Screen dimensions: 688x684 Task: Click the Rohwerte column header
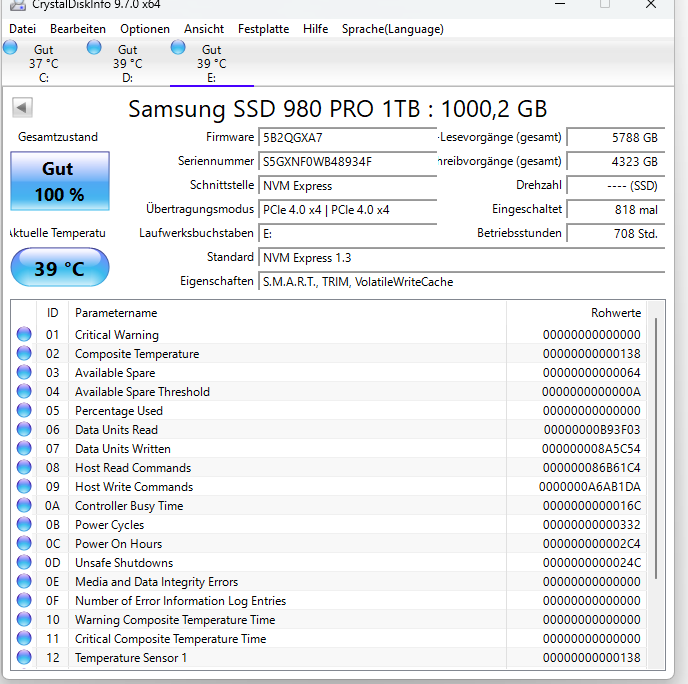pyautogui.click(x=577, y=313)
